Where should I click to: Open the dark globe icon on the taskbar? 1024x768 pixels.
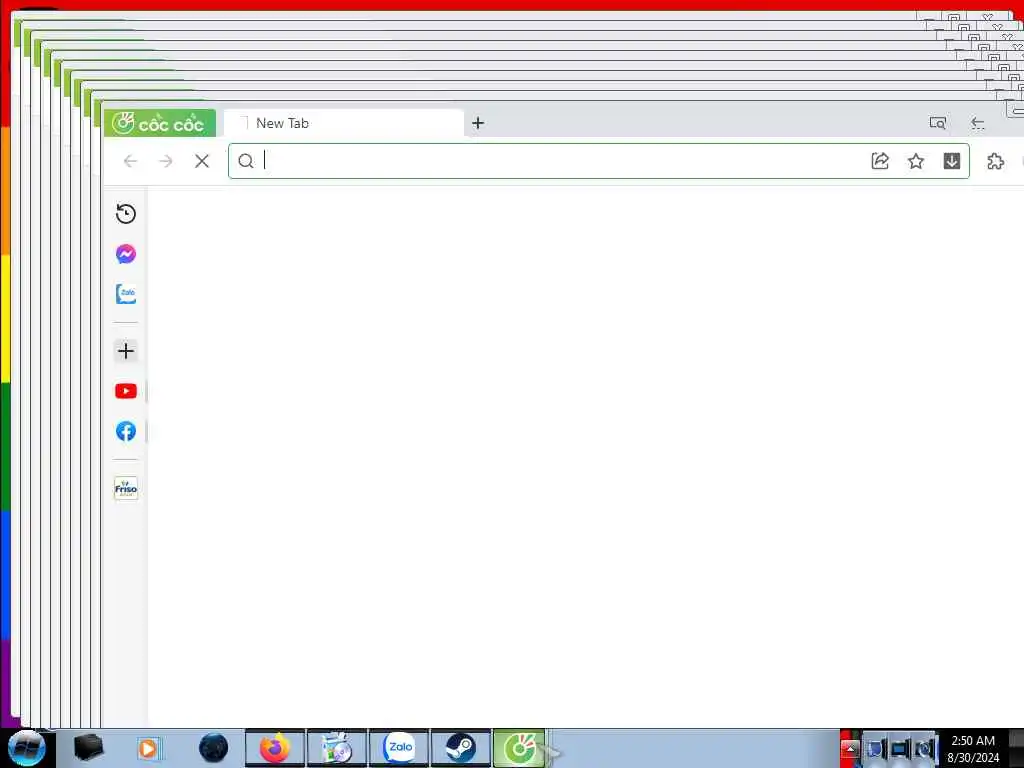coord(214,748)
